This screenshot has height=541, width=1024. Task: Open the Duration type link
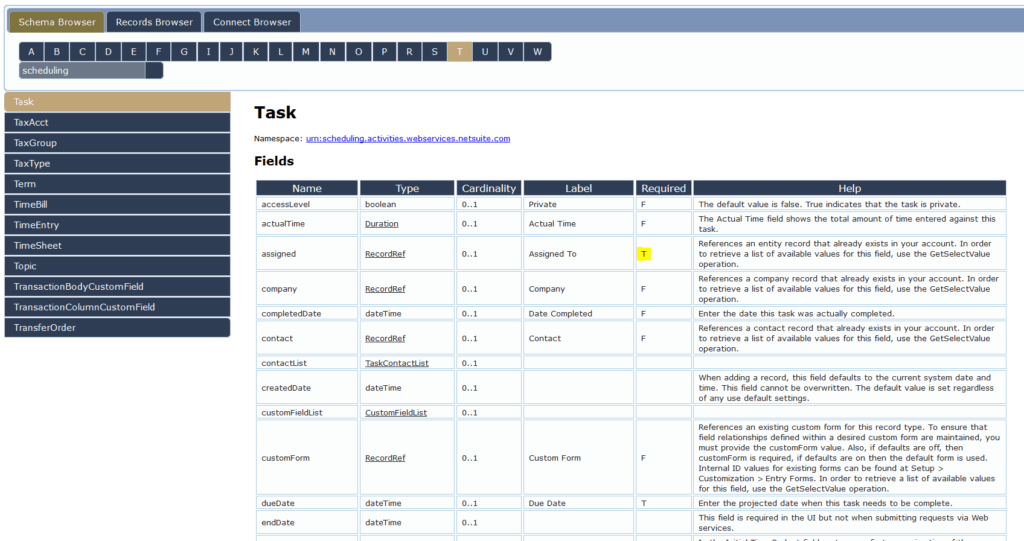tap(381, 223)
